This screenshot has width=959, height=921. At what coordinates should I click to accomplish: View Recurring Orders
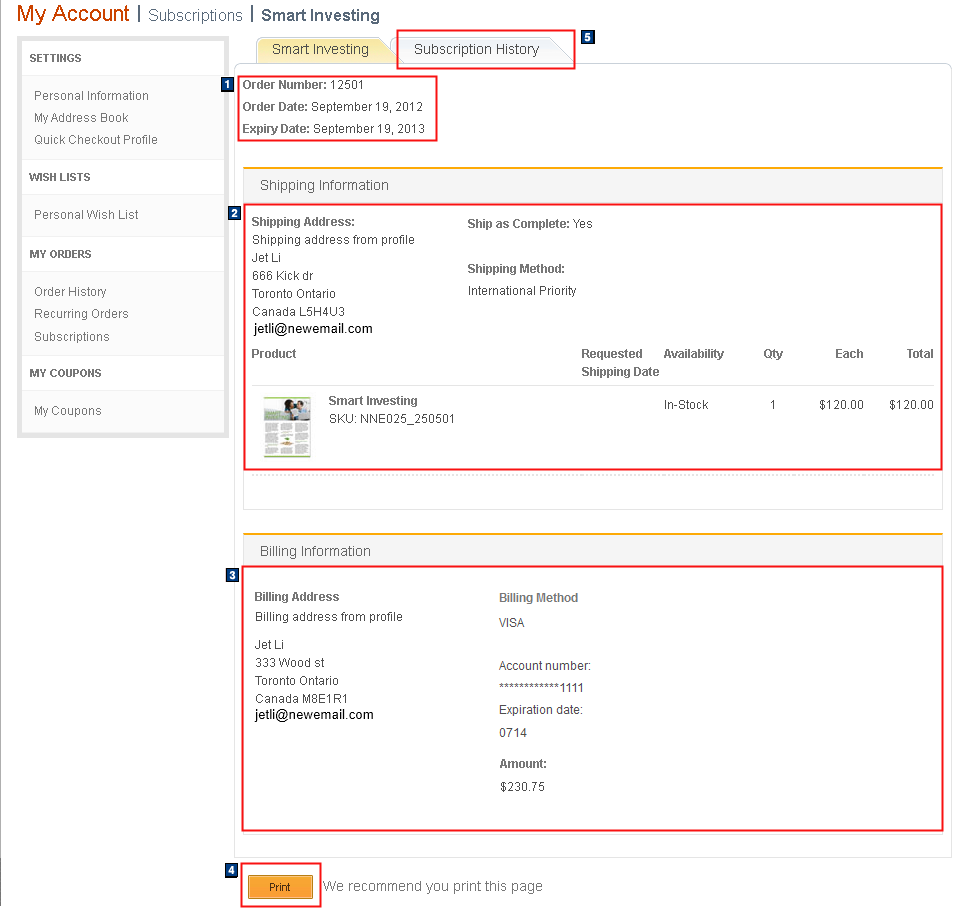(81, 313)
